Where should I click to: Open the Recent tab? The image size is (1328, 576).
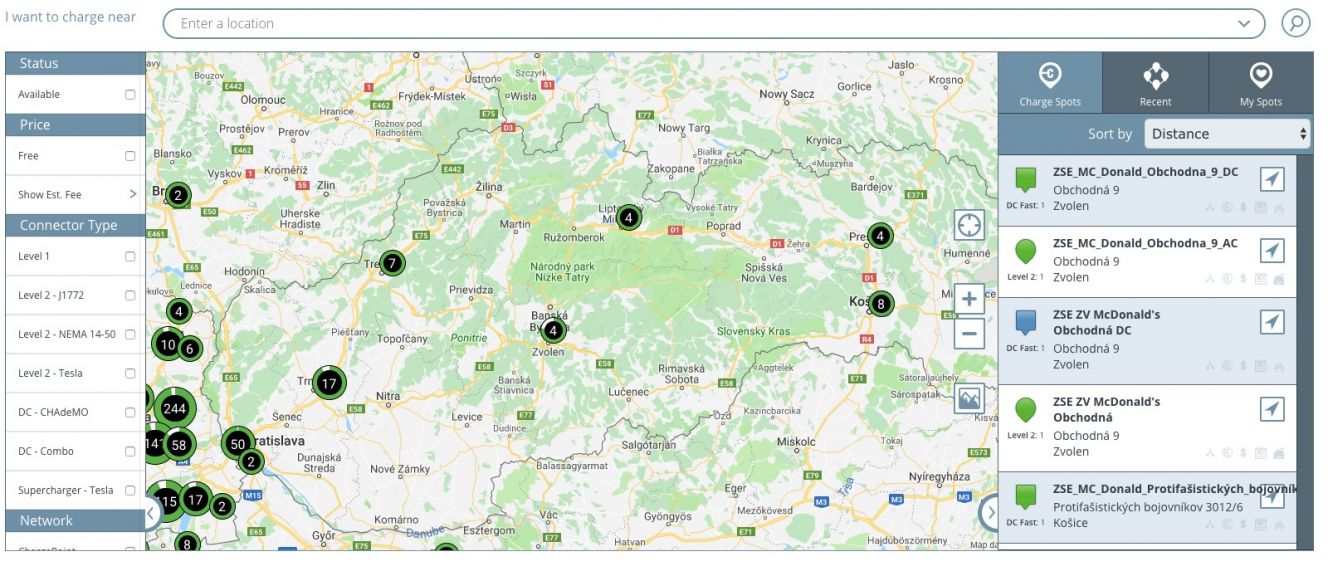[x=1155, y=83]
